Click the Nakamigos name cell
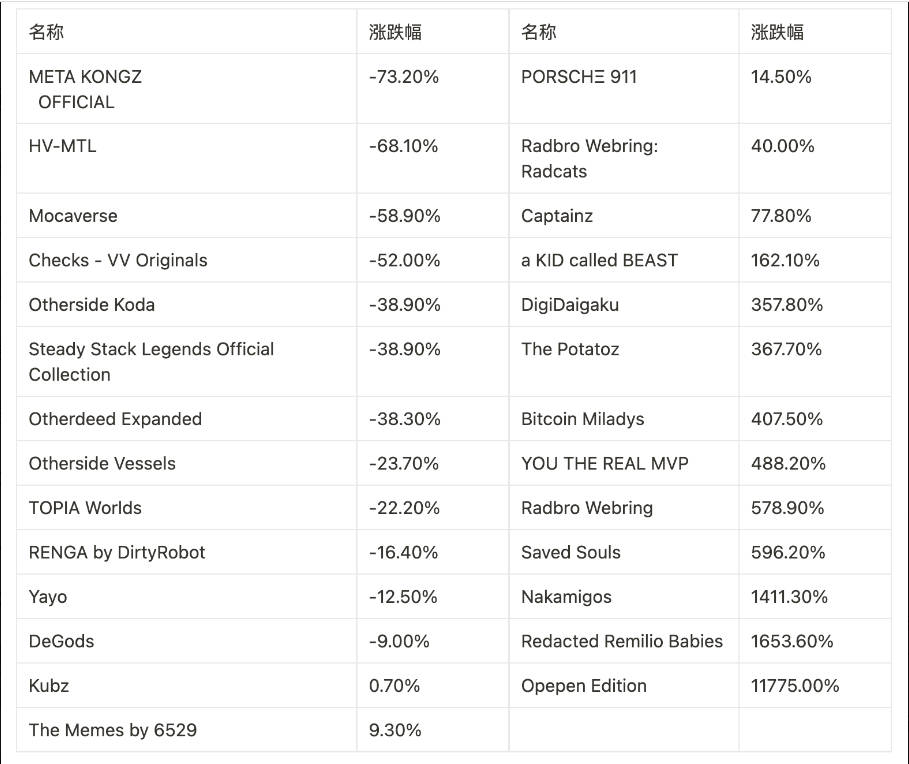 566,597
